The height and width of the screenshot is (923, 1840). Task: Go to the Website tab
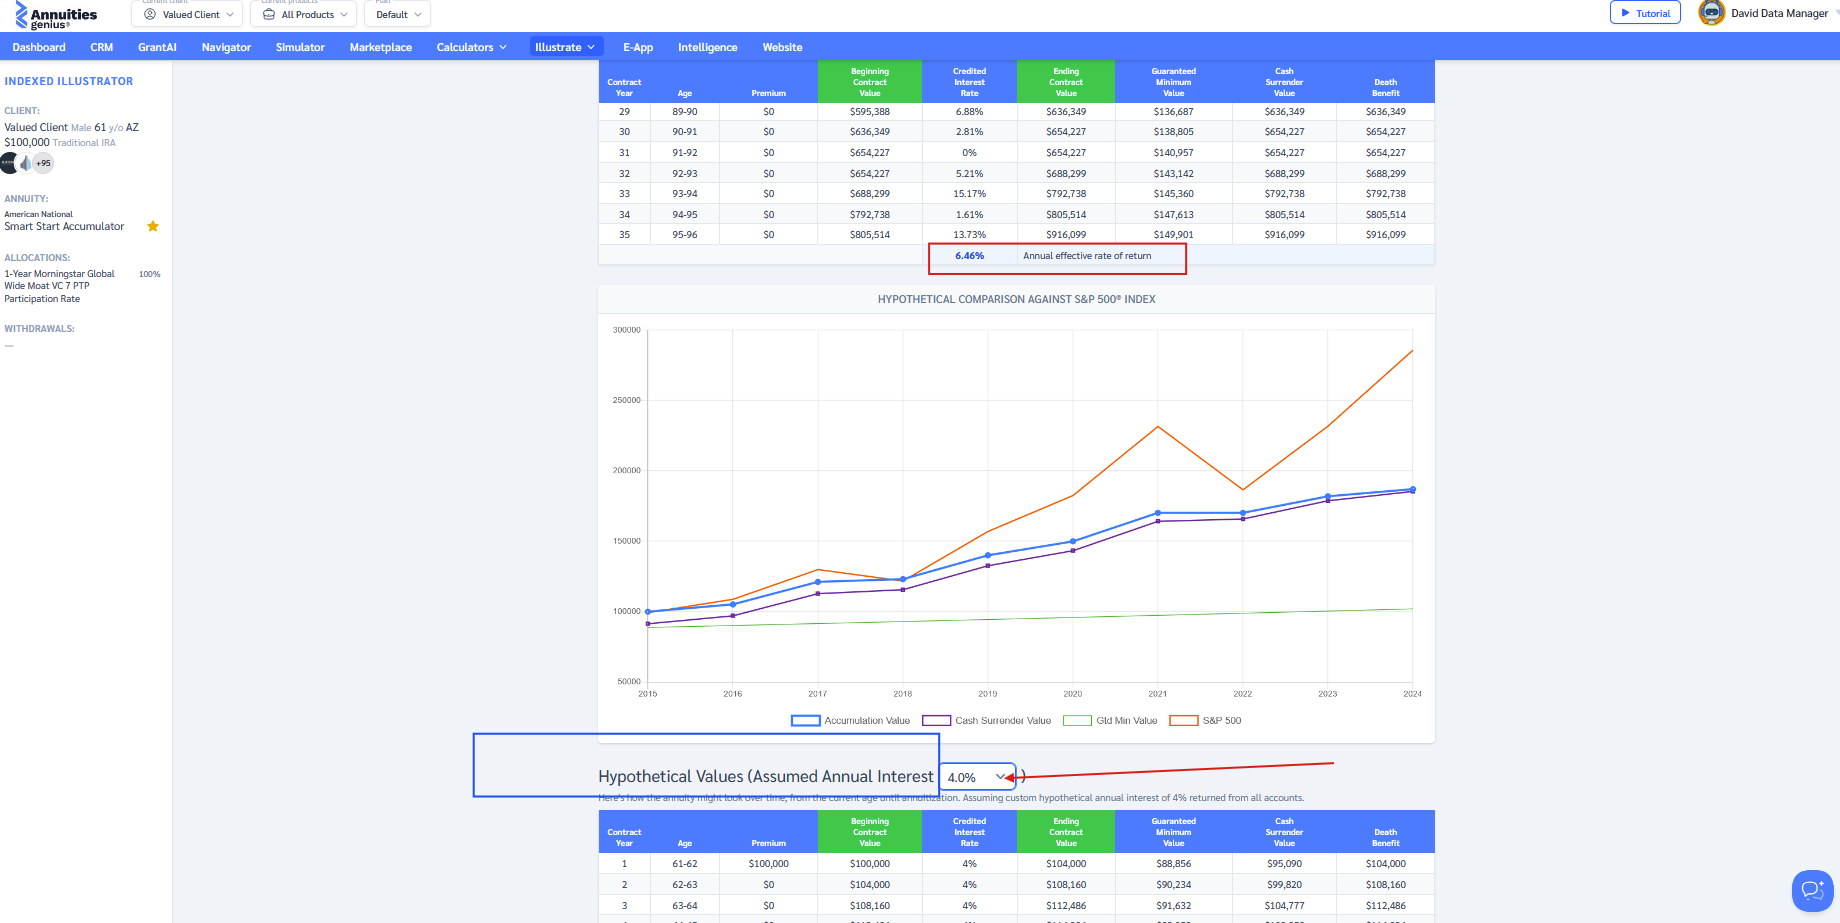tap(782, 47)
